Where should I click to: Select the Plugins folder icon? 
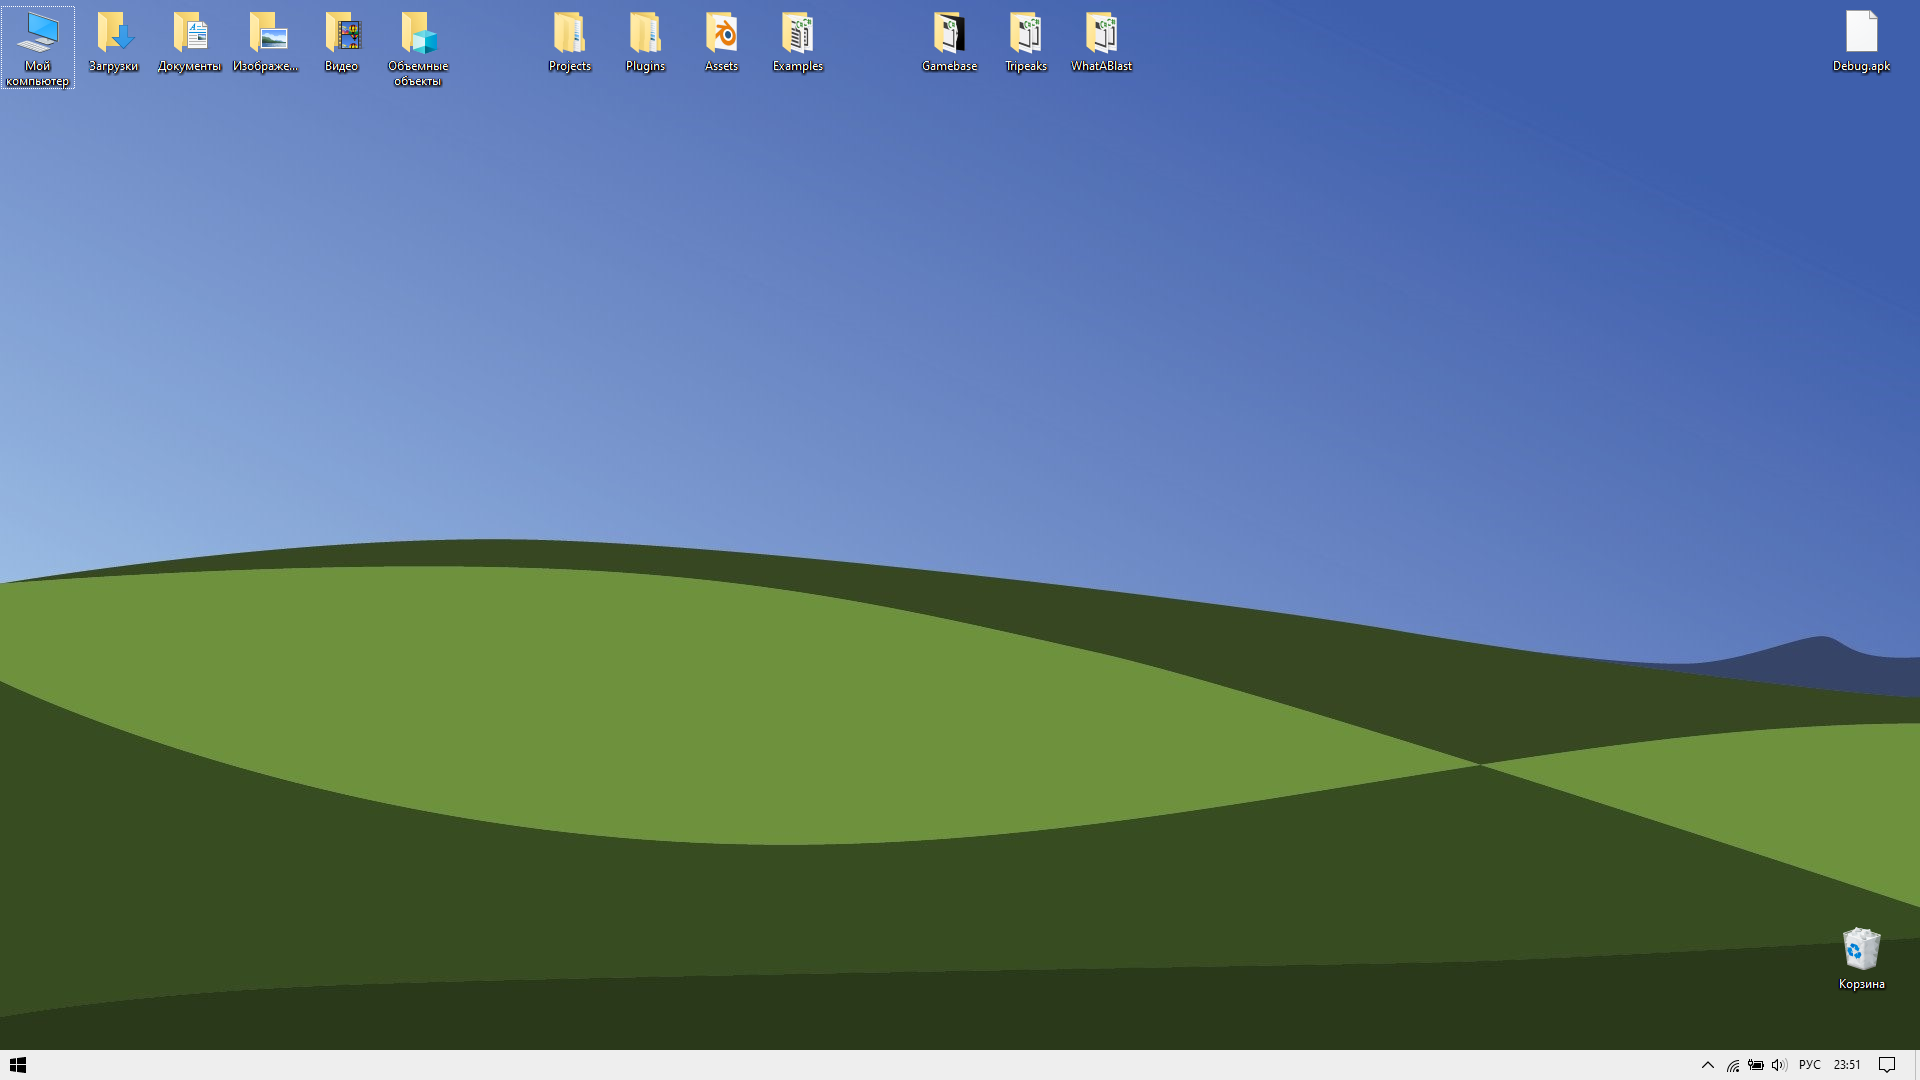[645, 42]
